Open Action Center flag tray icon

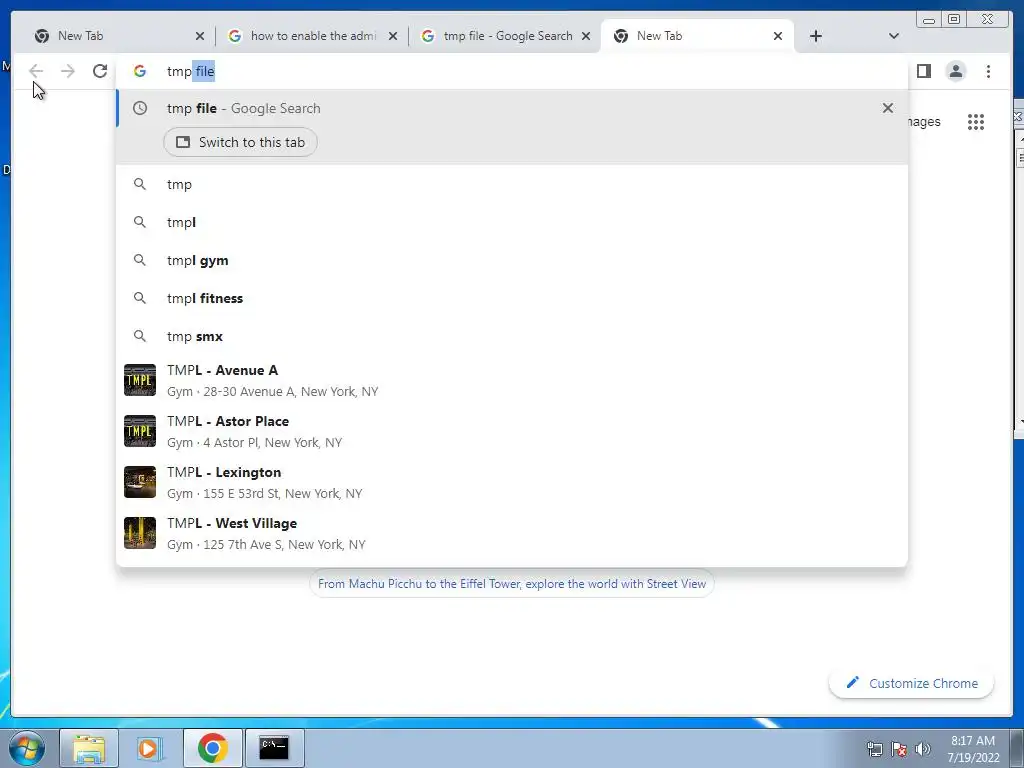[899, 749]
